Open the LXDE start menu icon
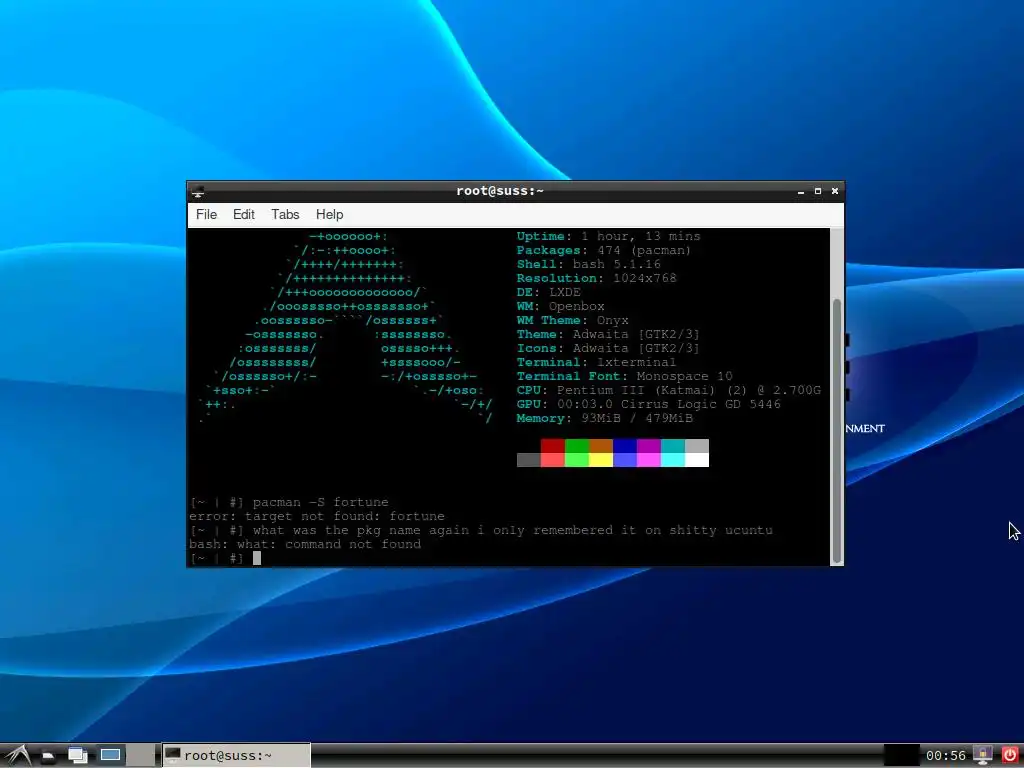Image resolution: width=1024 pixels, height=768 pixels. [x=17, y=756]
